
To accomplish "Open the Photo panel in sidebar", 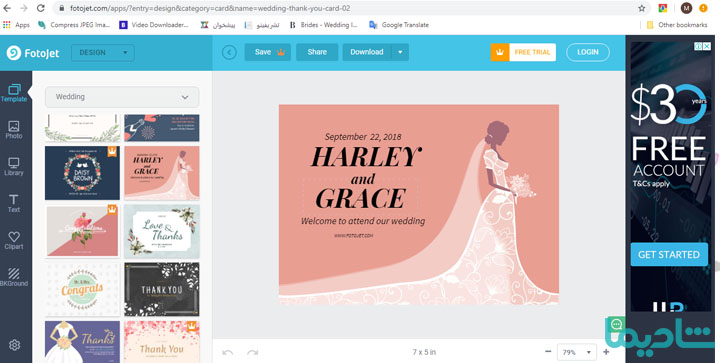I will [14, 130].
